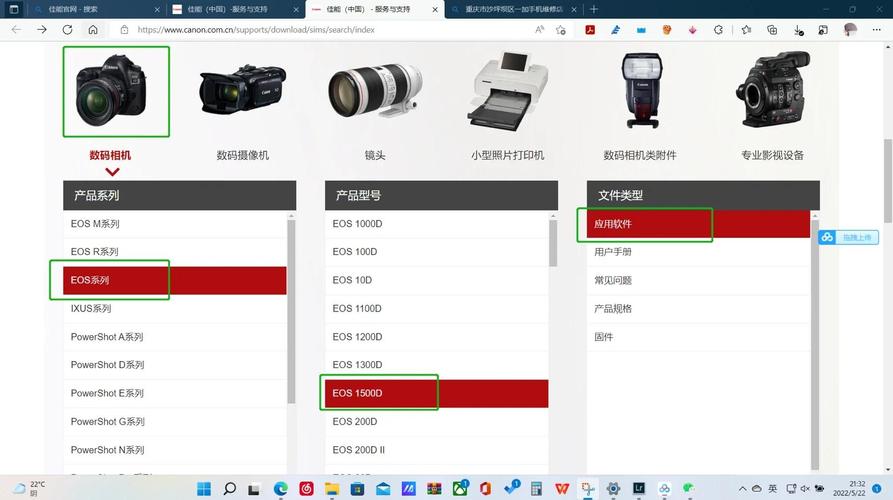The height and width of the screenshot is (500, 893).
Task: Click the red 数码相机 category label
Action: (x=110, y=155)
